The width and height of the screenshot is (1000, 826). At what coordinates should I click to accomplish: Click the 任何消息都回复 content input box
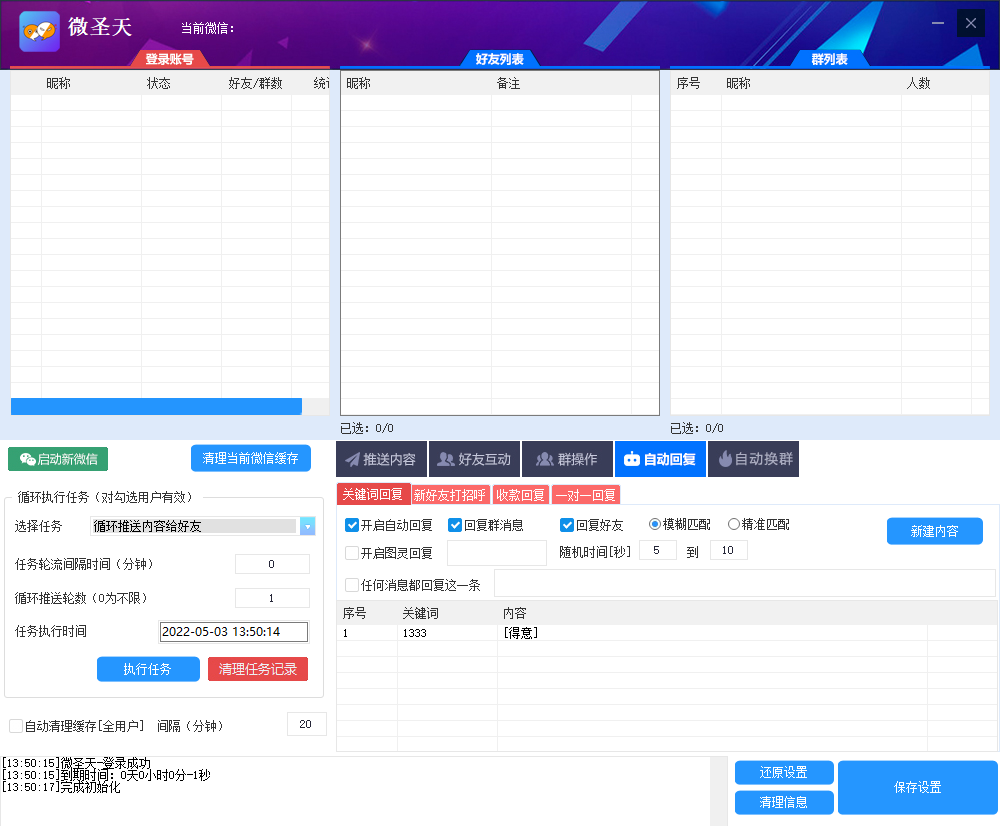(744, 584)
